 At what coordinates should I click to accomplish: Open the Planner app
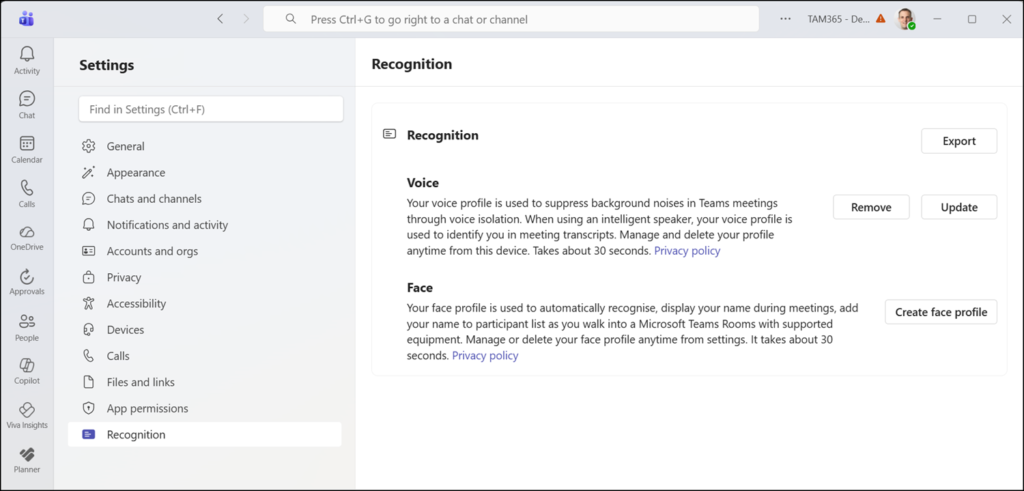tap(27, 460)
